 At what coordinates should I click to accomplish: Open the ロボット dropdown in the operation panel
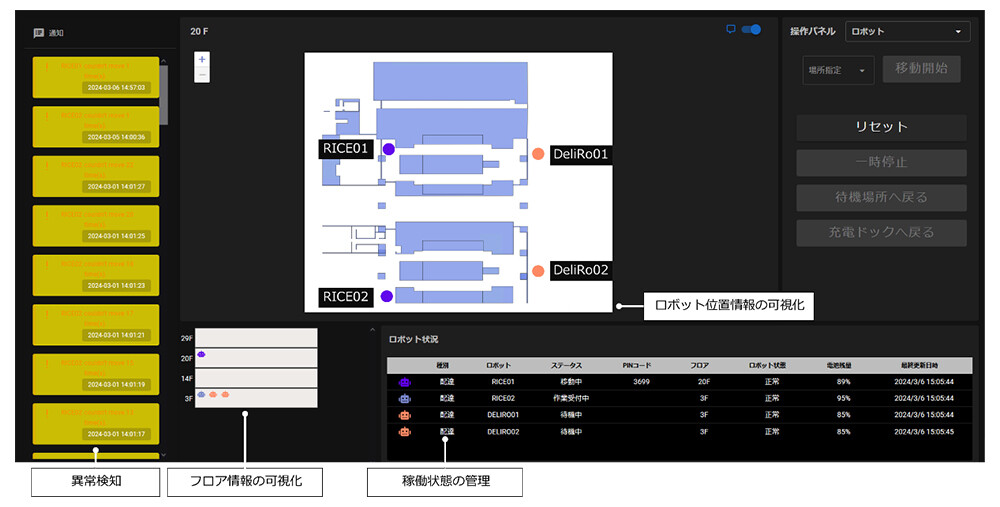(908, 31)
